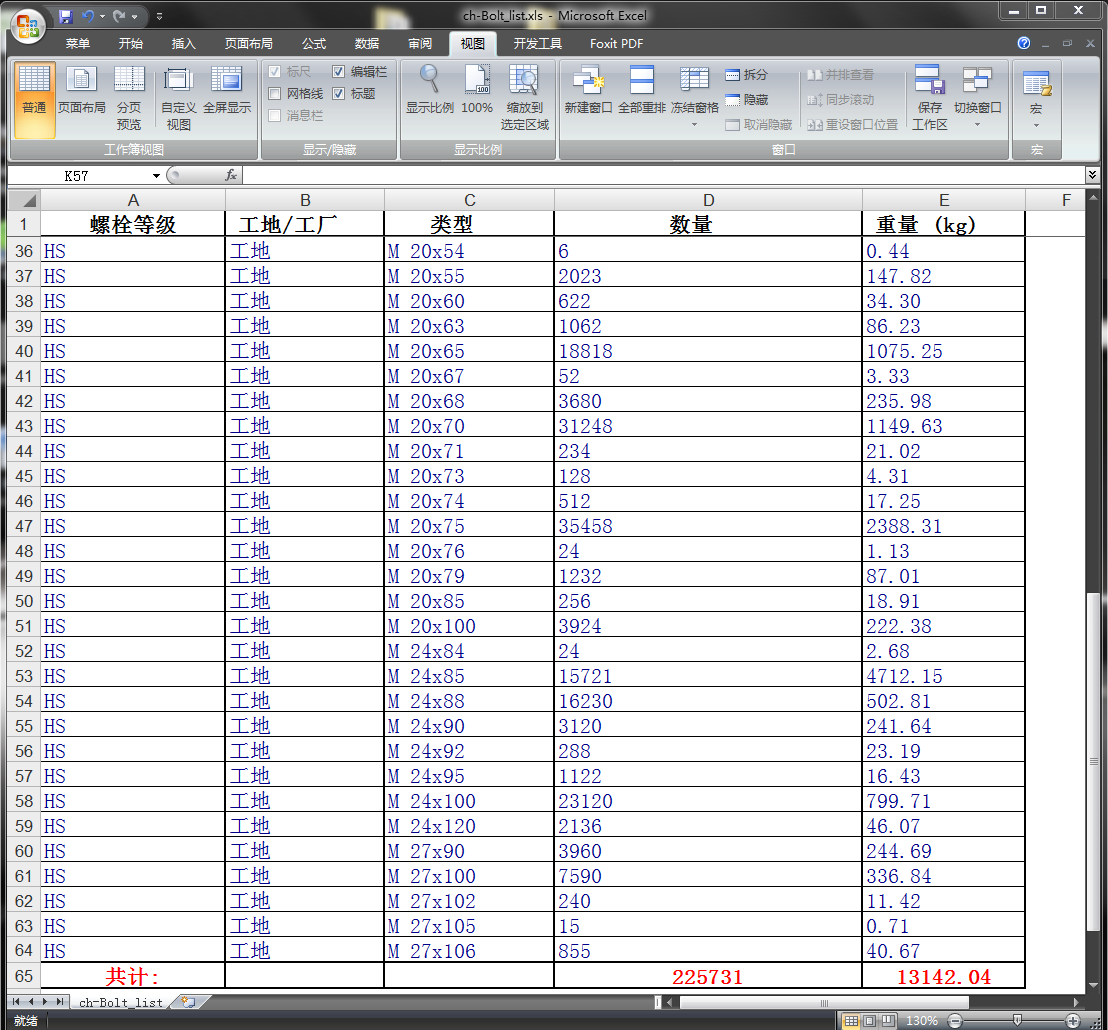
Task: Open the Name Box dropdown arrow
Action: [x=156, y=176]
